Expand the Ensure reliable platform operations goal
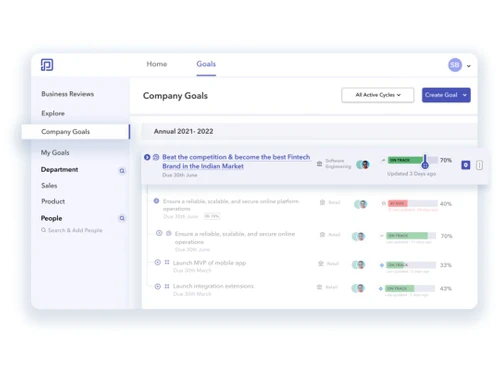The height and width of the screenshot is (375, 500). pyautogui.click(x=156, y=201)
